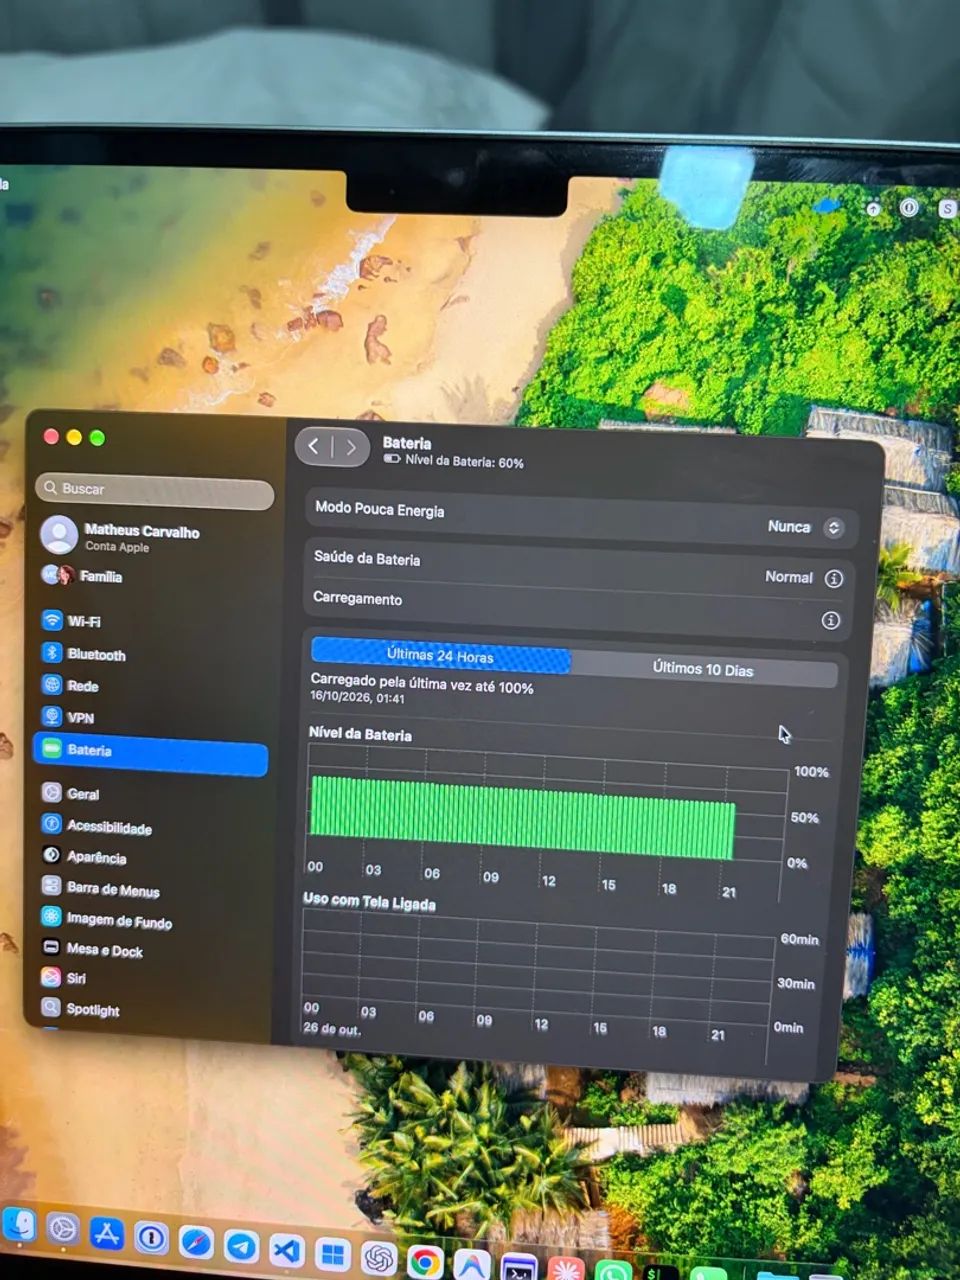Click the 'Carregado pela última vez até 100%' text

pyautogui.click(x=421, y=684)
